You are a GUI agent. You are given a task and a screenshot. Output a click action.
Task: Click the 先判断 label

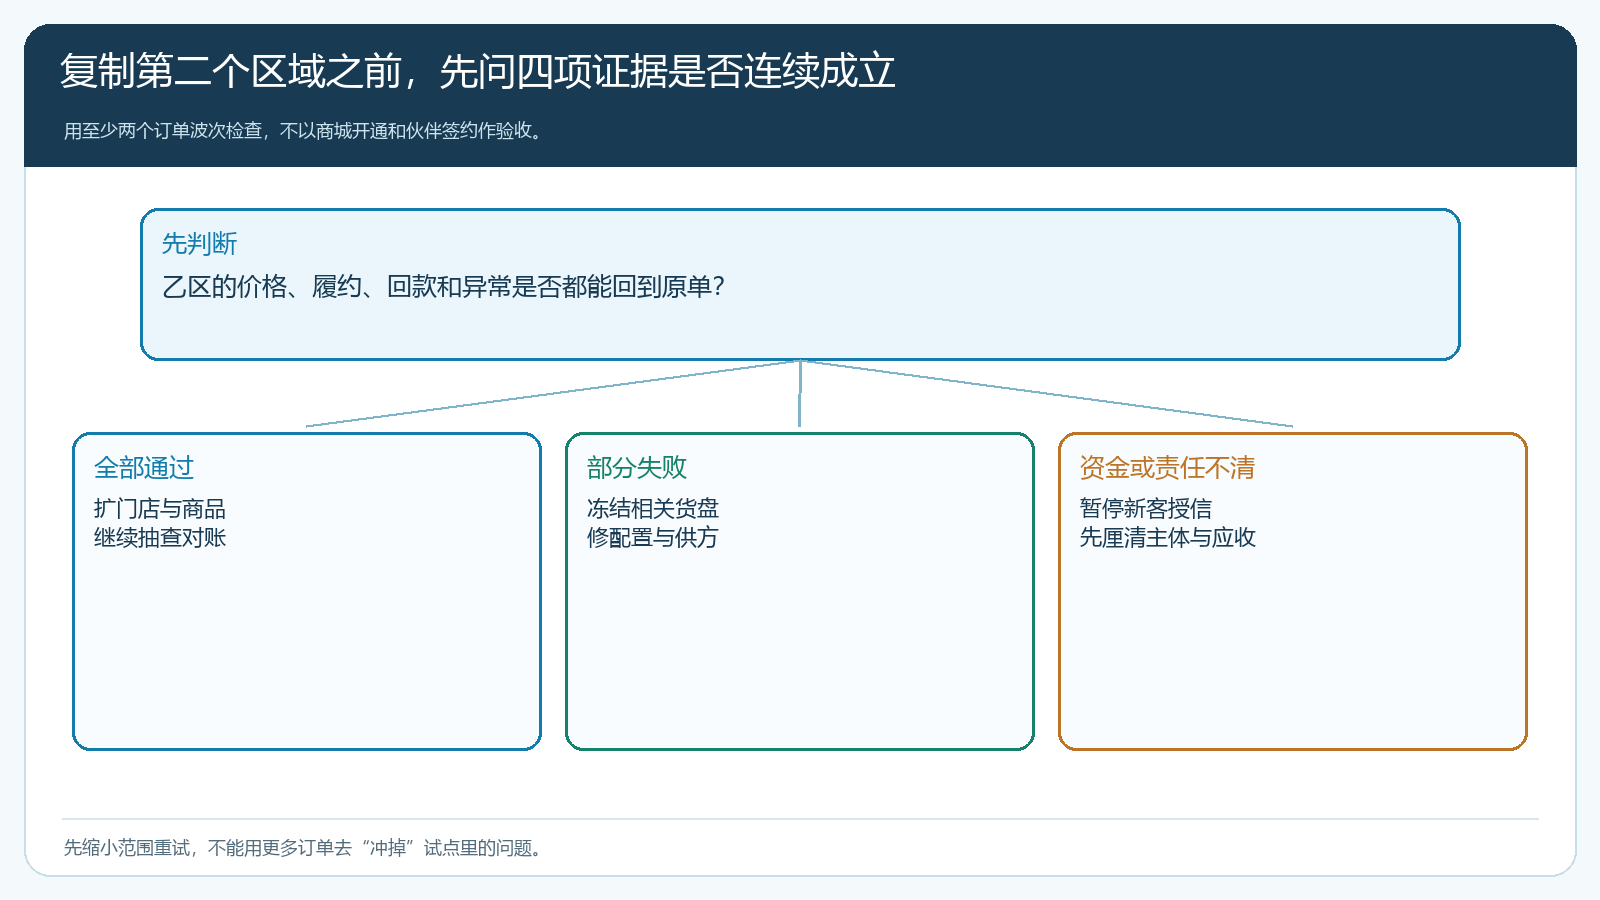point(200,244)
